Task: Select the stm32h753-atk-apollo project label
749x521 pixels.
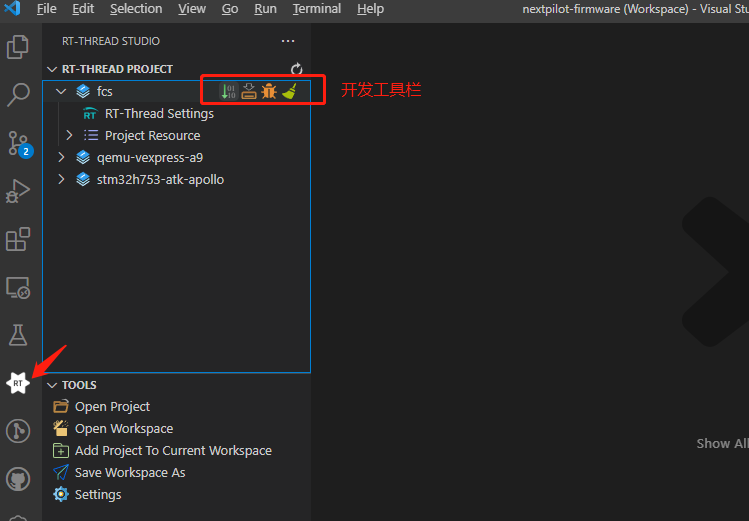Action: tap(160, 180)
